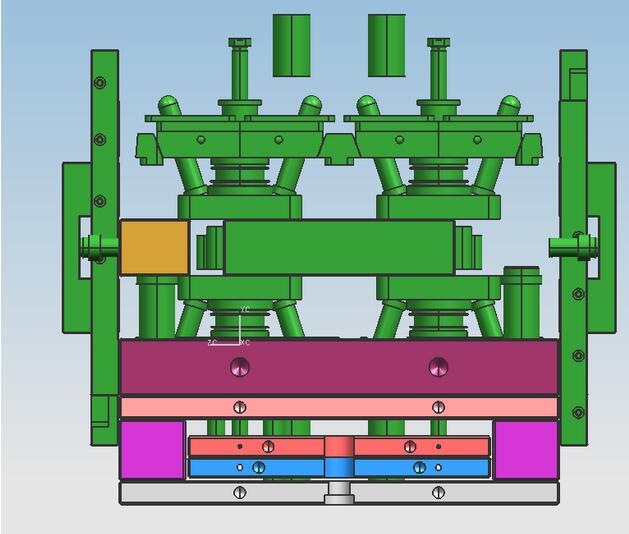Click the right slotted screw on the blue plate
The width and height of the screenshot is (629, 534).
(x=420, y=467)
